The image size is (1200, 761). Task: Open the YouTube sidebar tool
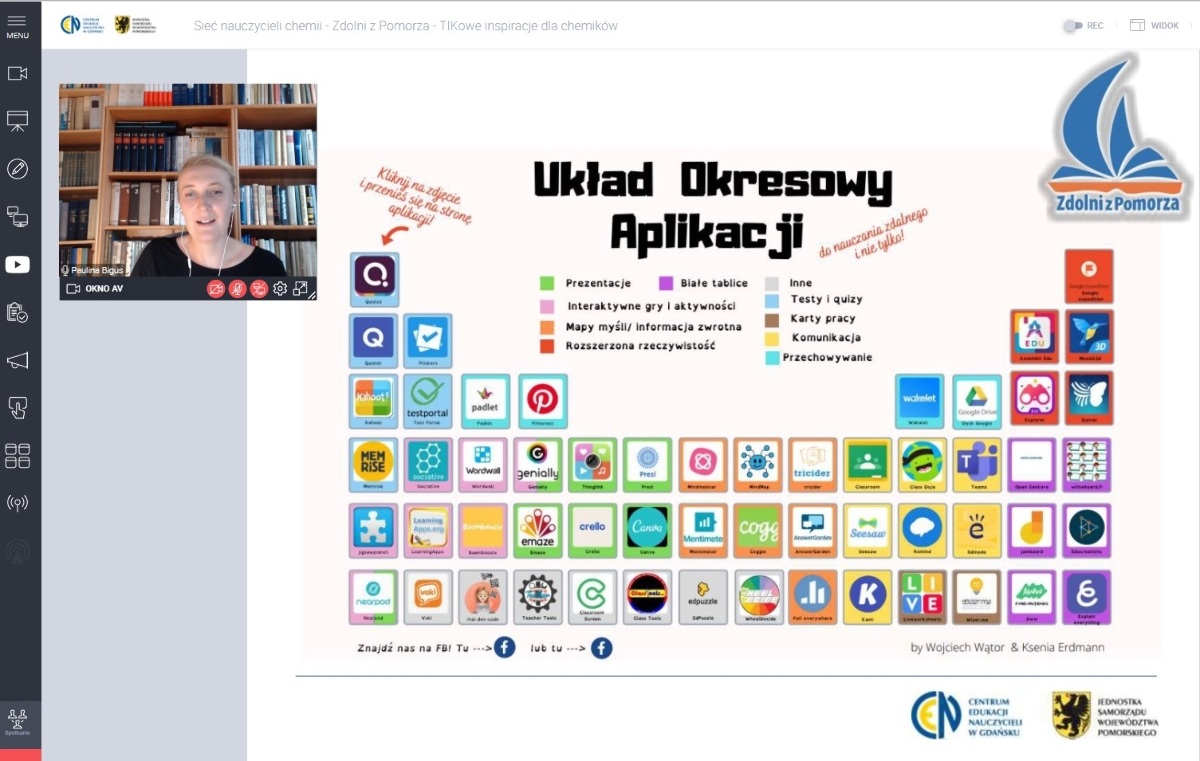click(x=17, y=264)
